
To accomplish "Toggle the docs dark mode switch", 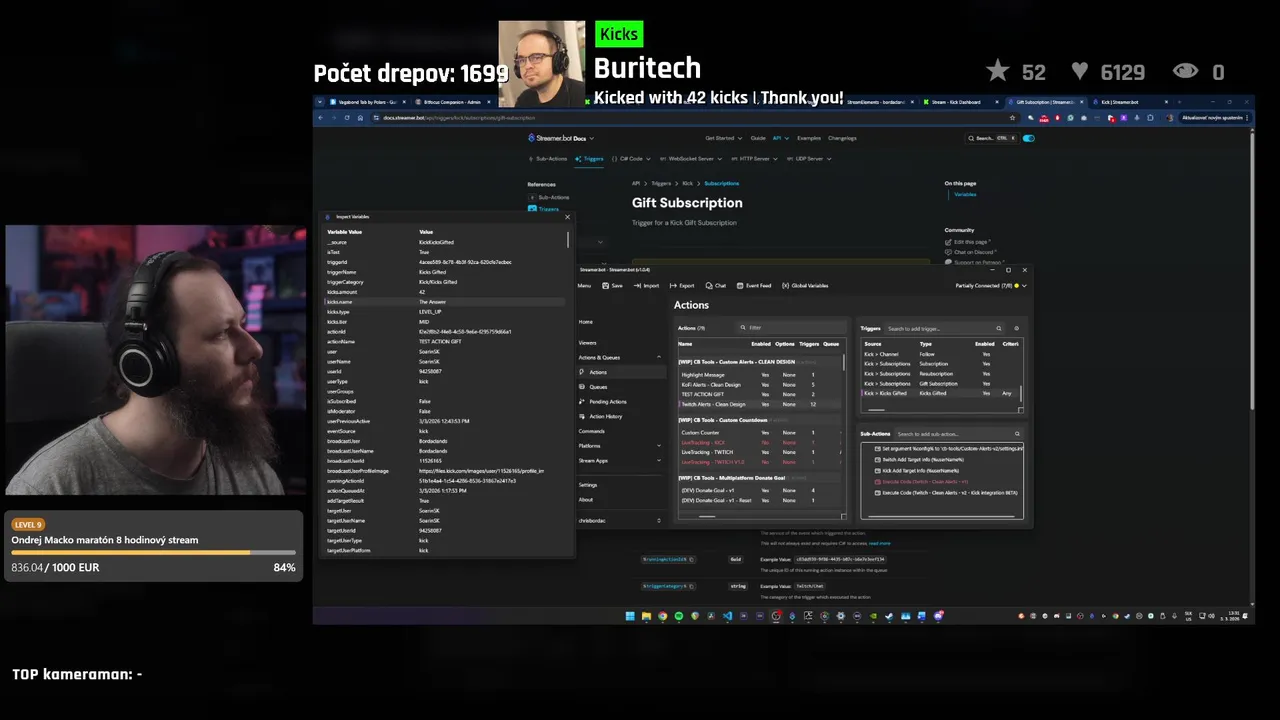I will click(1028, 138).
